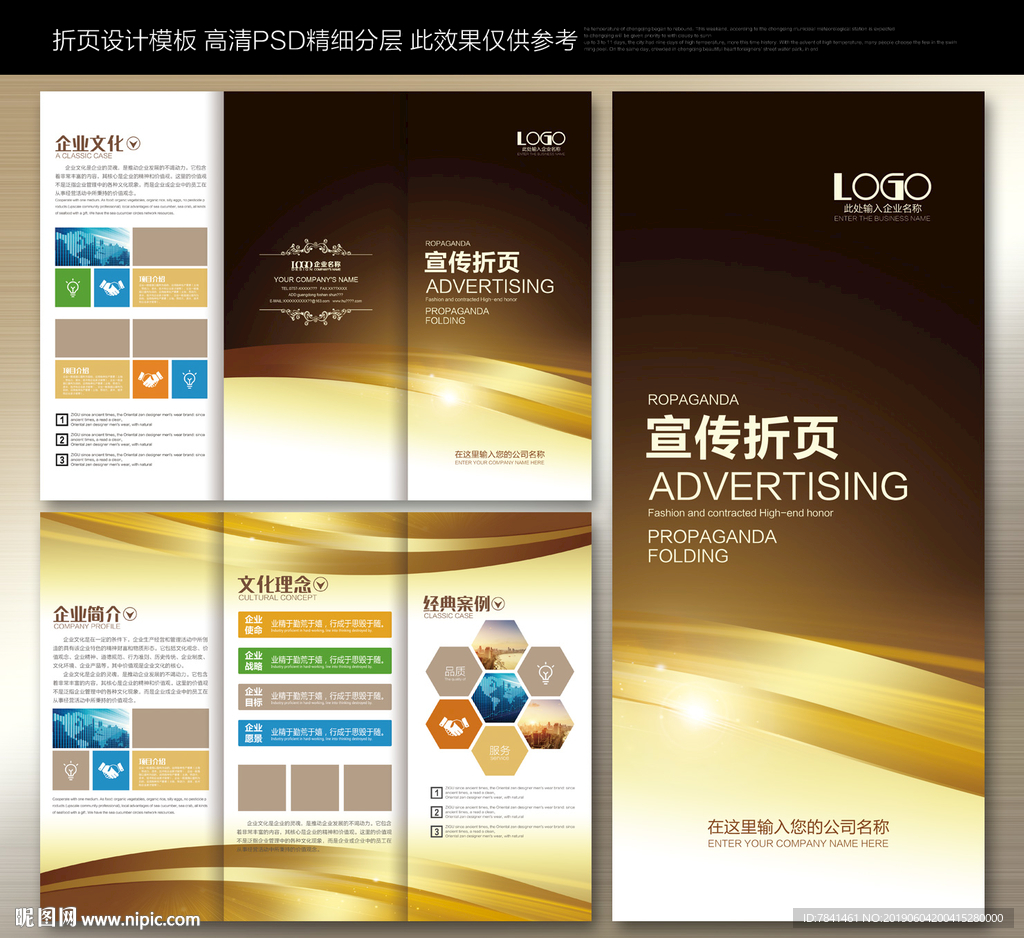Click 'A CLASSIC CASE' subtitle under 企业文化
The image size is (1024, 938).
point(84,156)
